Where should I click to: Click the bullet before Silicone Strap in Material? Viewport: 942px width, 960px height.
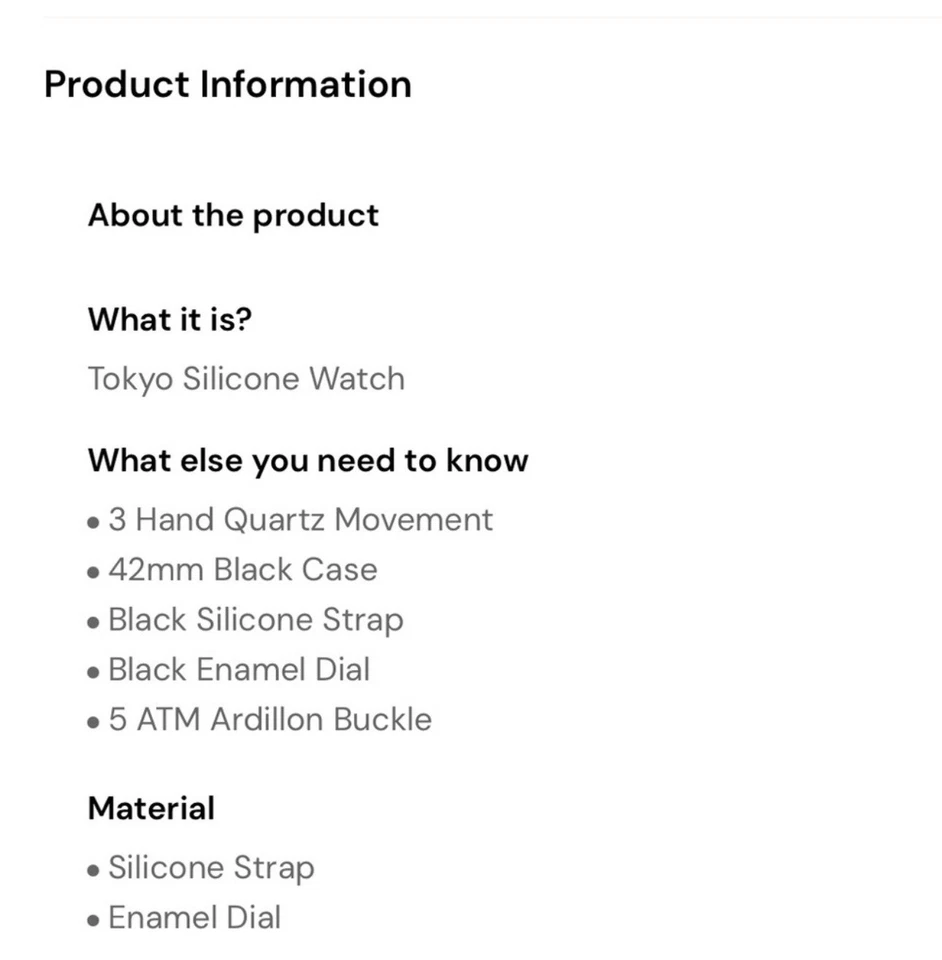coord(93,870)
